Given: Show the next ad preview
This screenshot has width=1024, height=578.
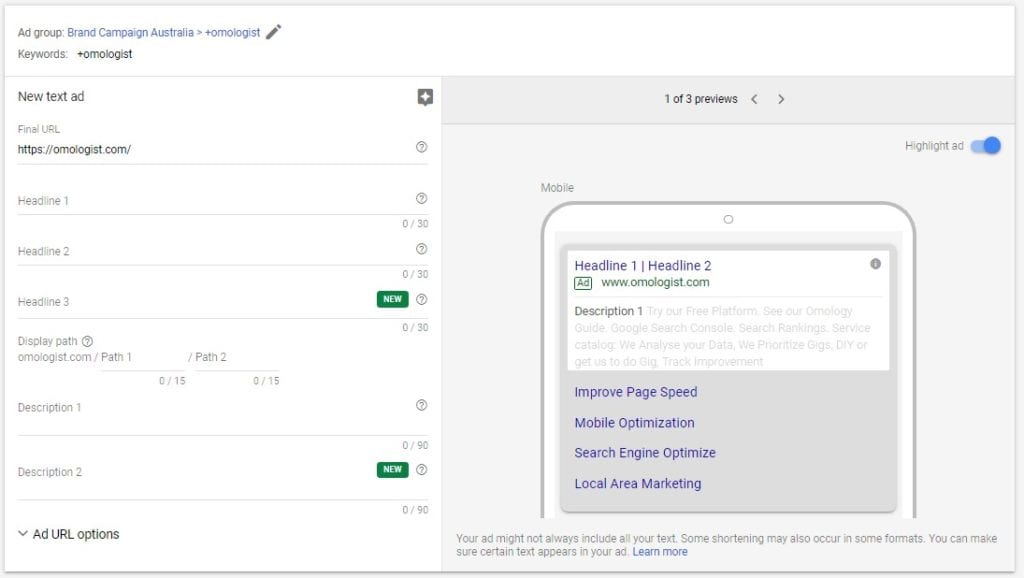Looking at the screenshot, I should (781, 99).
